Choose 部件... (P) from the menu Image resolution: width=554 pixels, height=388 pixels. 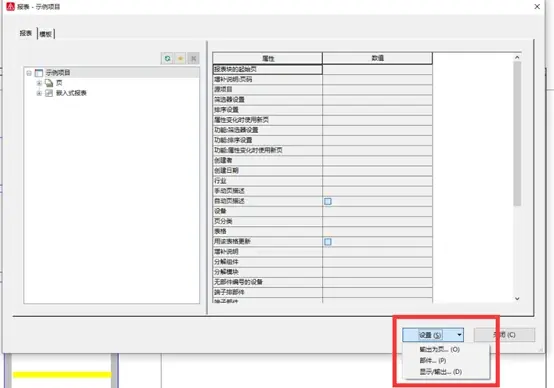coord(432,360)
